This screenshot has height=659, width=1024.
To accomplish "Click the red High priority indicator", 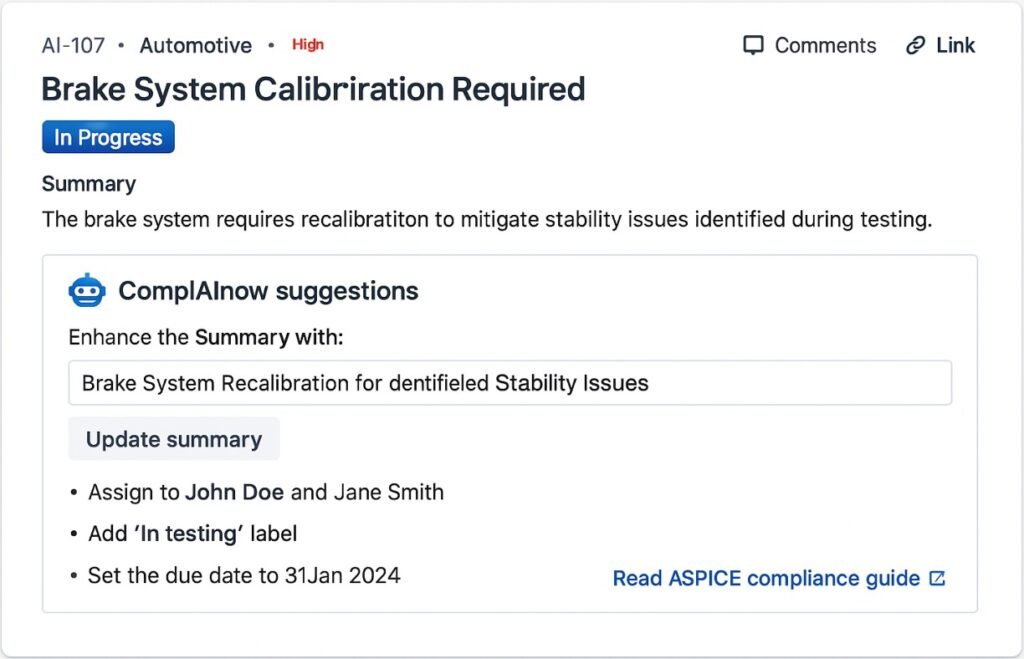I will (308, 44).
